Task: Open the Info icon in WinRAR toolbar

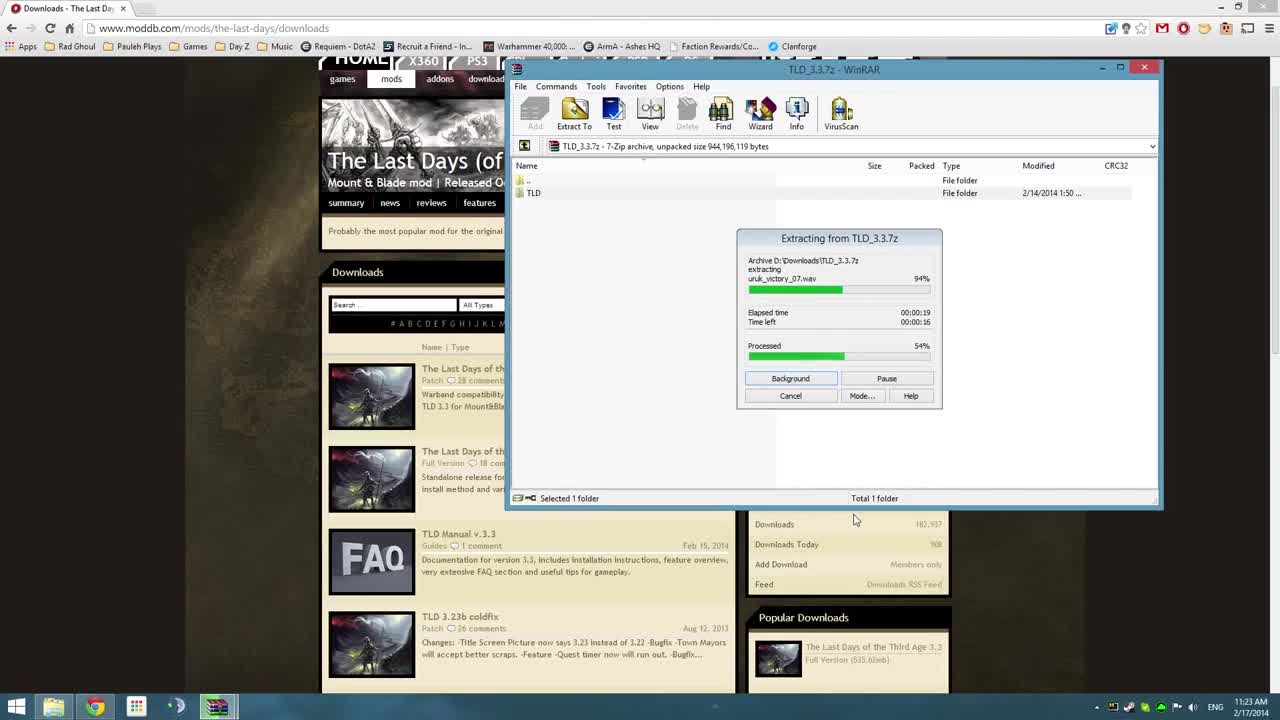Action: coord(797,114)
